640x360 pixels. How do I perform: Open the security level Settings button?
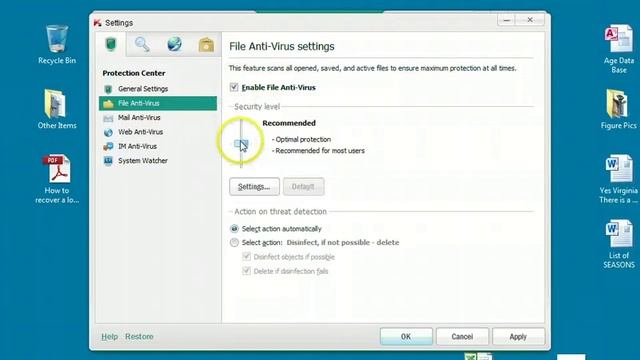(254, 187)
